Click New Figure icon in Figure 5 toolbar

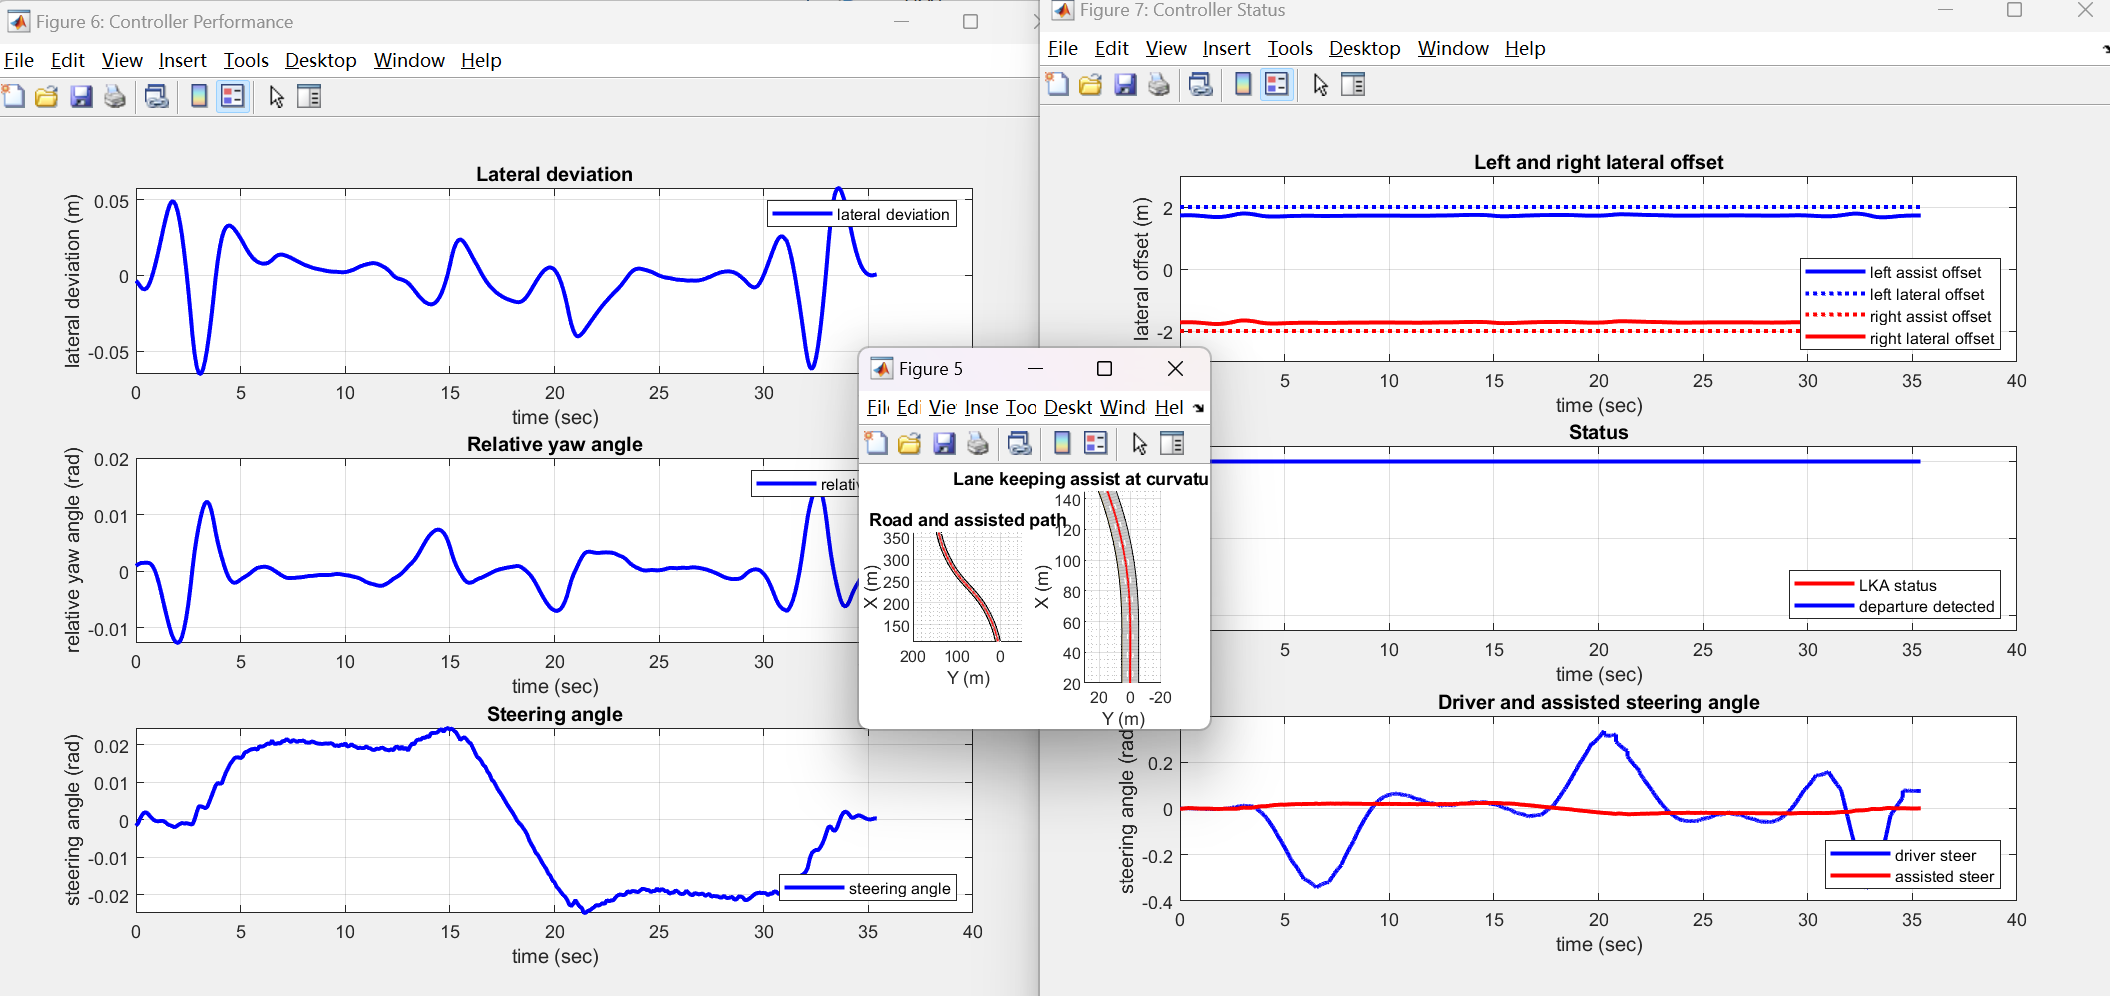coord(876,443)
